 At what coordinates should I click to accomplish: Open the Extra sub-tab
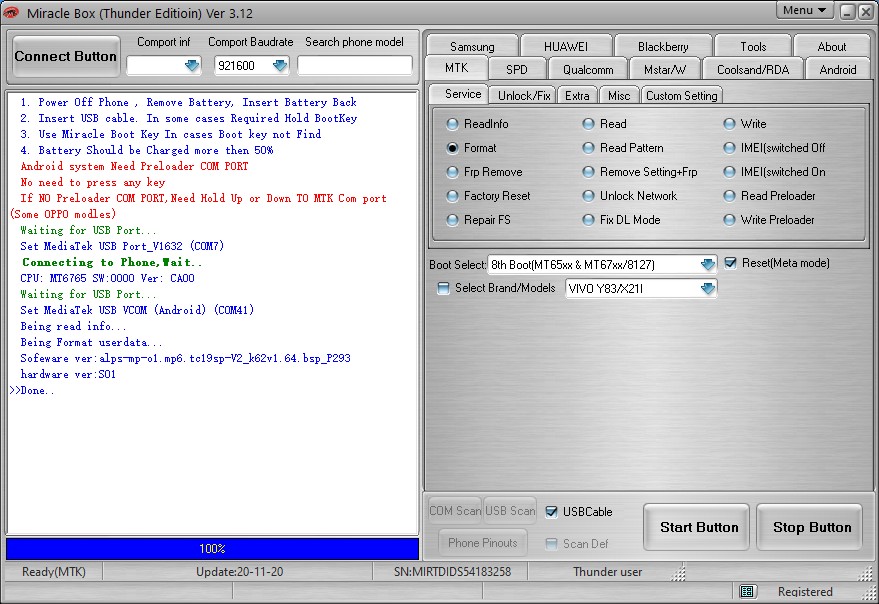577,95
